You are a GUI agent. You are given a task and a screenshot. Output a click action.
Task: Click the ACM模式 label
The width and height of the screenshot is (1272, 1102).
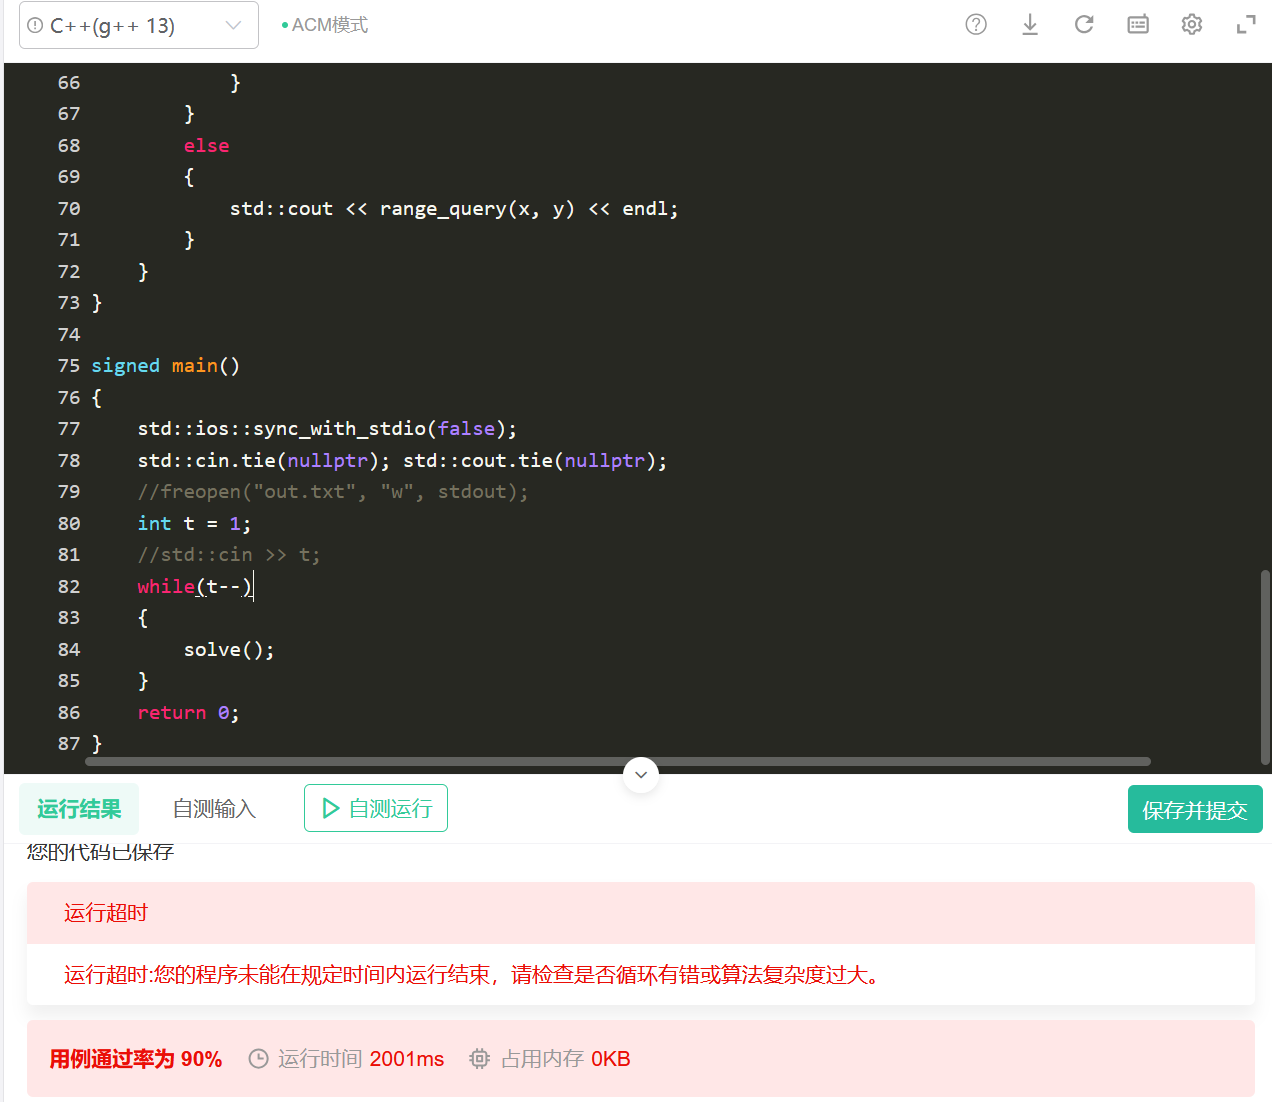(329, 25)
